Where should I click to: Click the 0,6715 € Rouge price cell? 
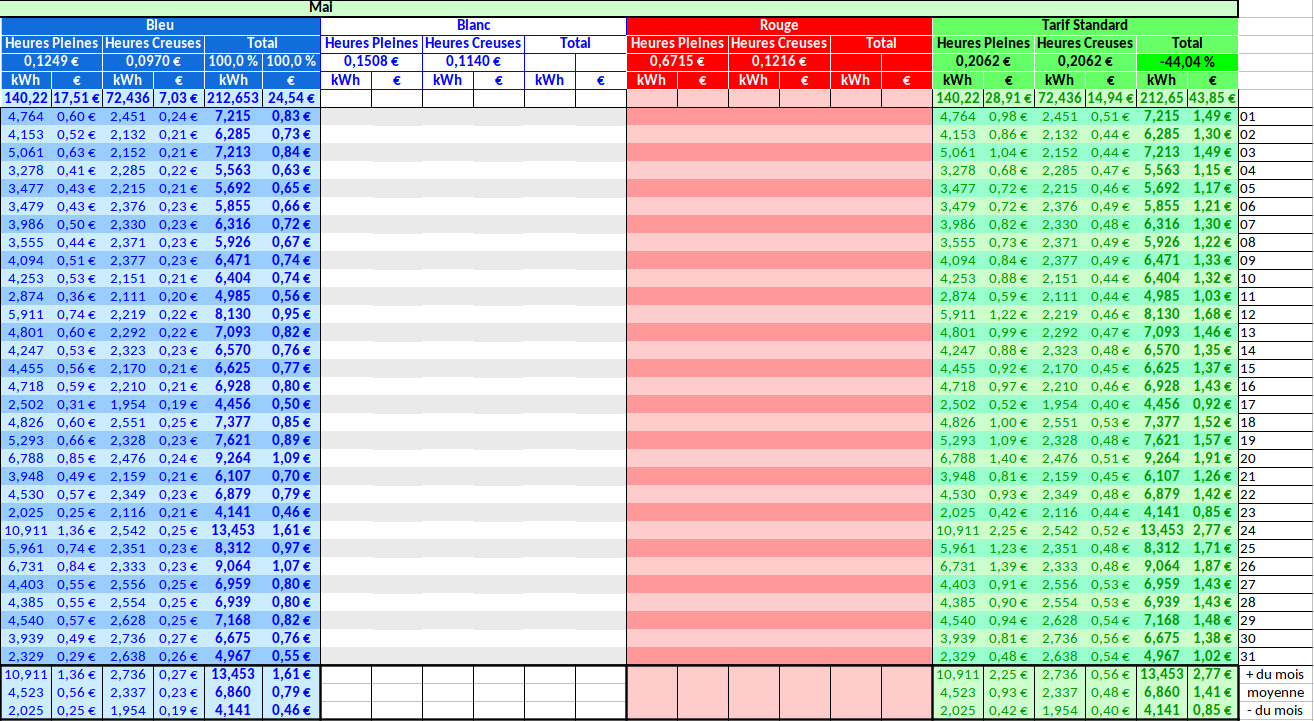coord(677,61)
